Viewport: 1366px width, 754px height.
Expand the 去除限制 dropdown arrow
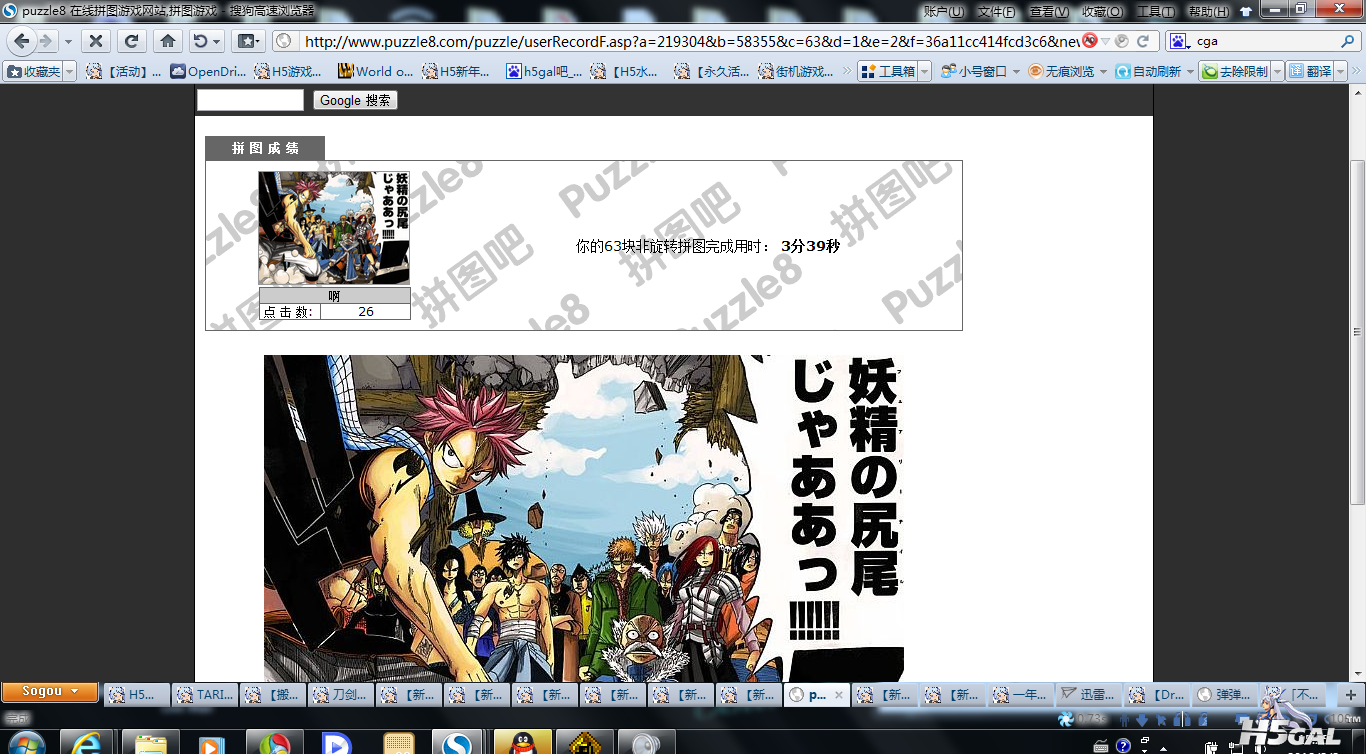pos(1277,72)
